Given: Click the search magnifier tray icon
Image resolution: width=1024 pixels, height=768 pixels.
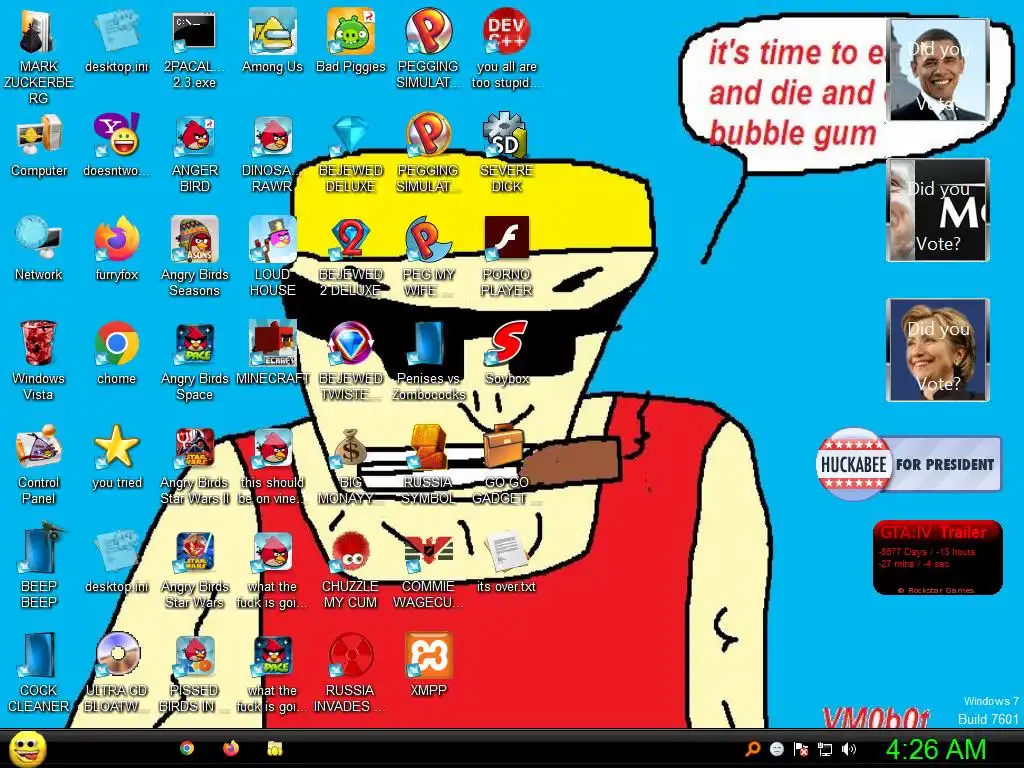Looking at the screenshot, I should coord(753,749).
